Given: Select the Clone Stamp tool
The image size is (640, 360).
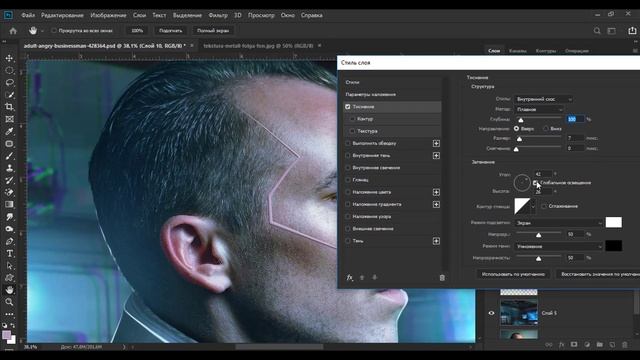Looking at the screenshot, I should point(9,168).
